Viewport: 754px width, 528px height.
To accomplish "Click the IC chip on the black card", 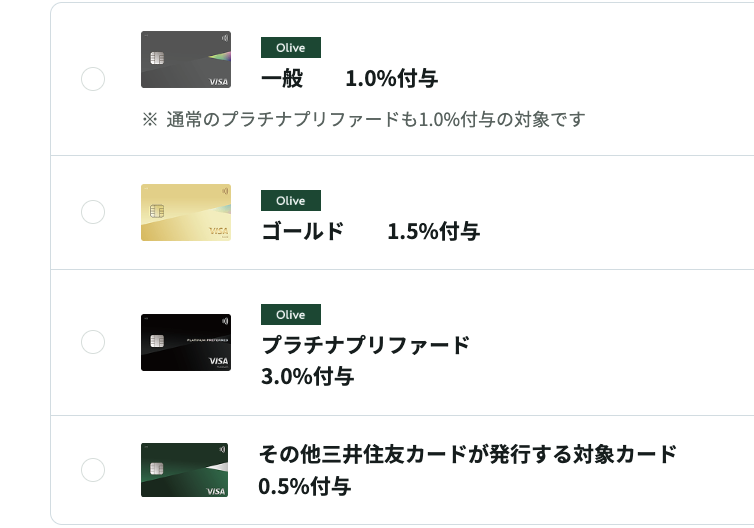I will tap(156, 341).
